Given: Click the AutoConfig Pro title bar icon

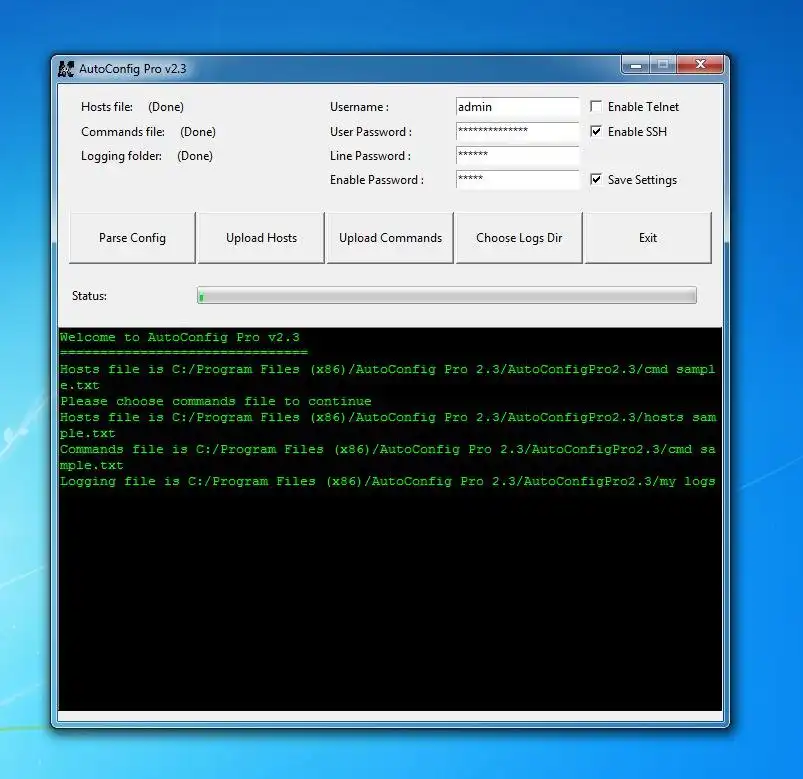Looking at the screenshot, I should [x=66, y=69].
